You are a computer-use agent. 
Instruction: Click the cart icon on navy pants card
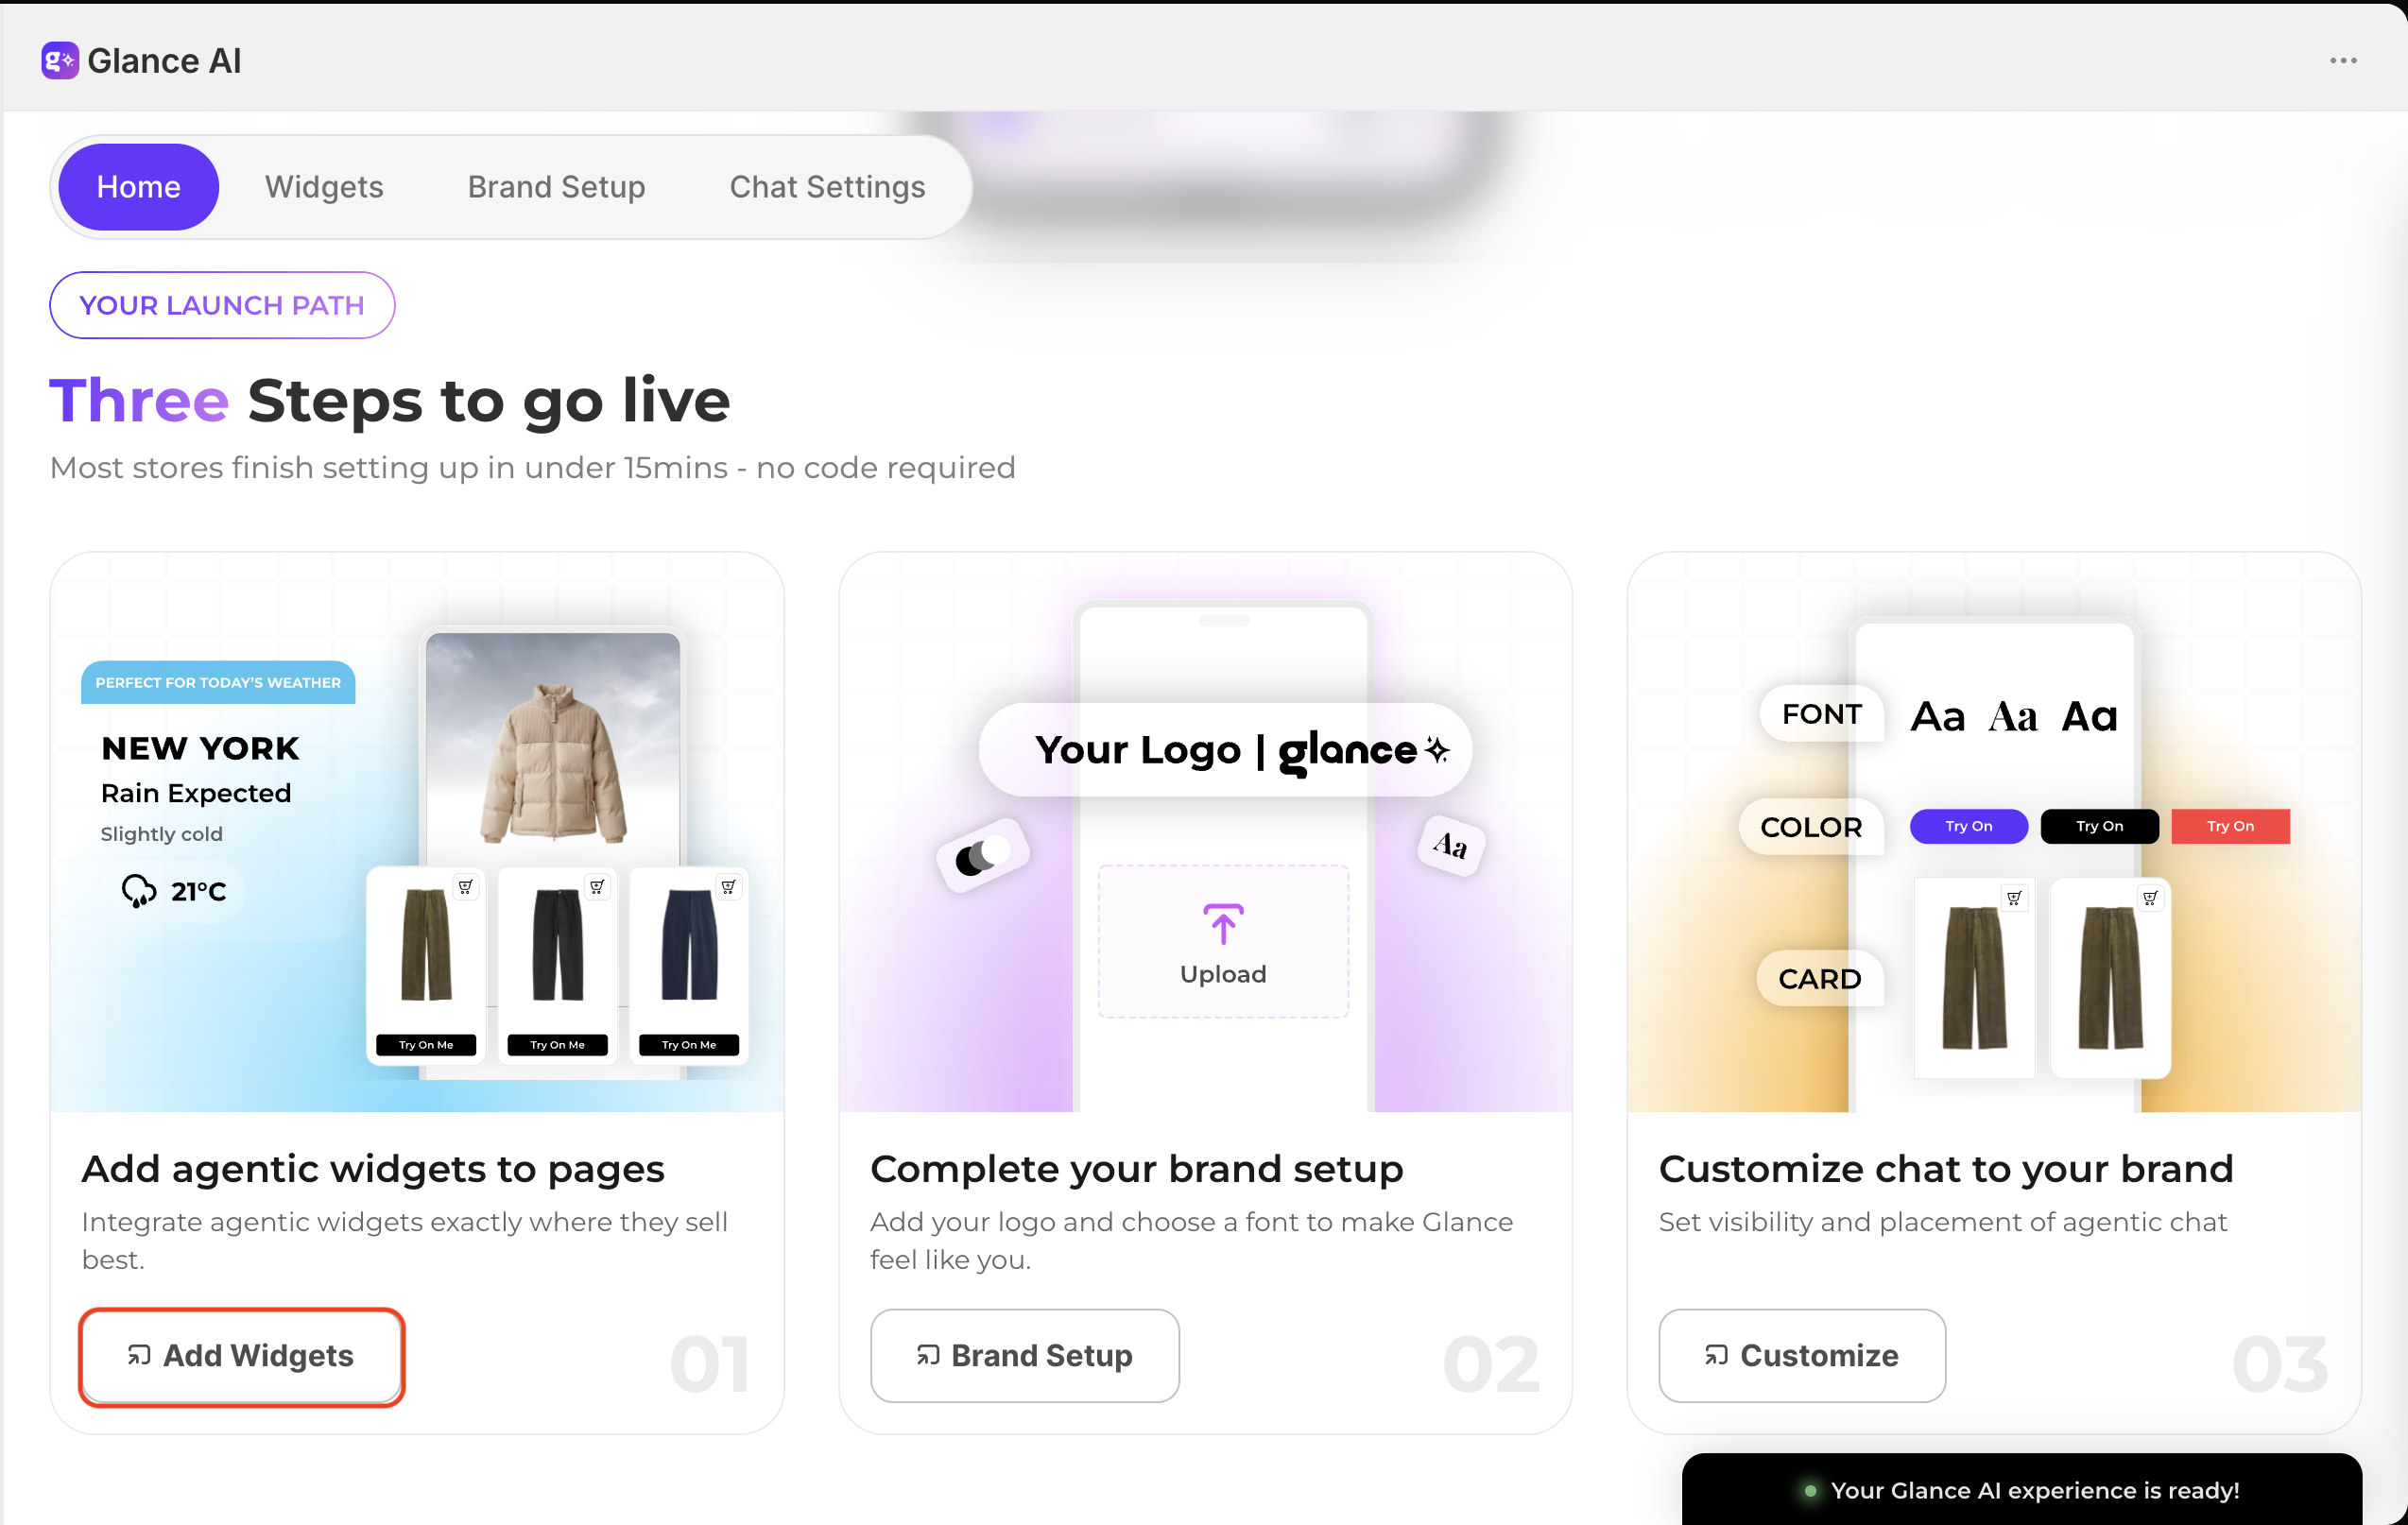(729, 887)
